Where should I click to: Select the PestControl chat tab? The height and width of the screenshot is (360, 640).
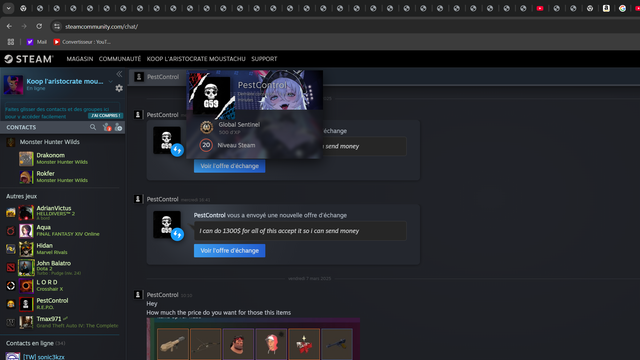[158, 77]
